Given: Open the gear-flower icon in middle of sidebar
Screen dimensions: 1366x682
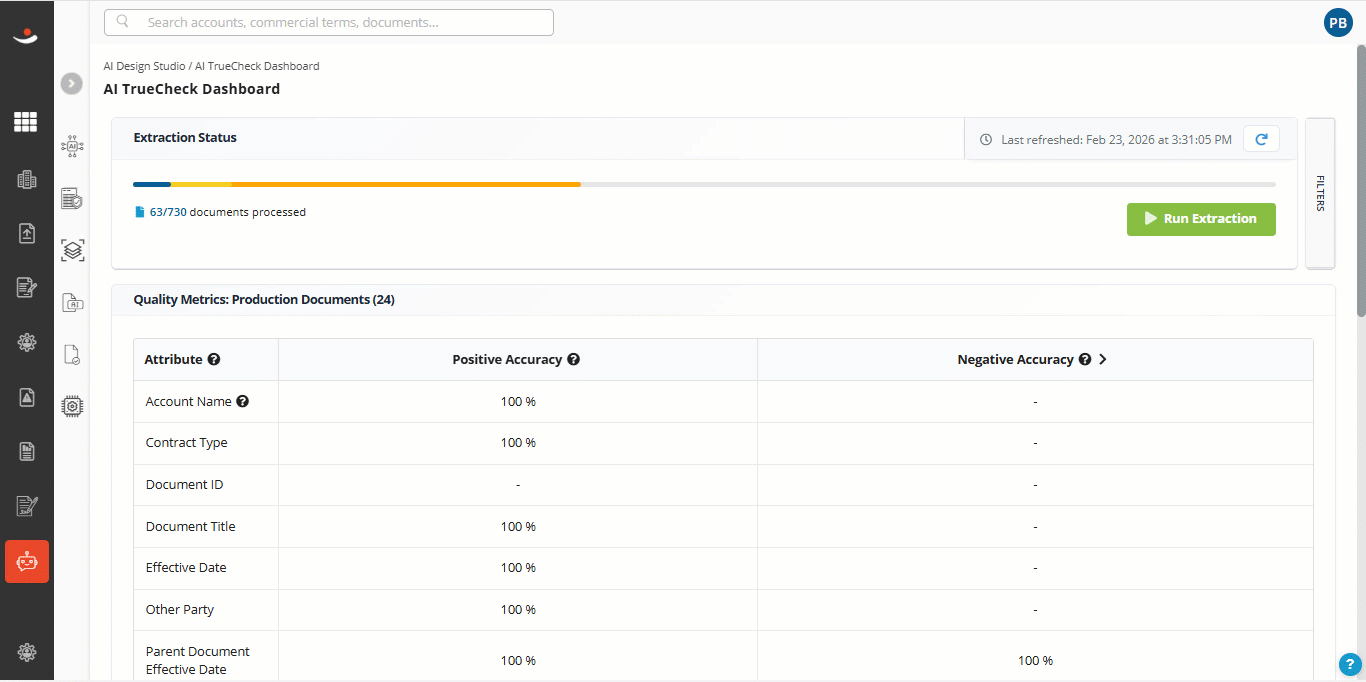Looking at the screenshot, I should (26, 342).
